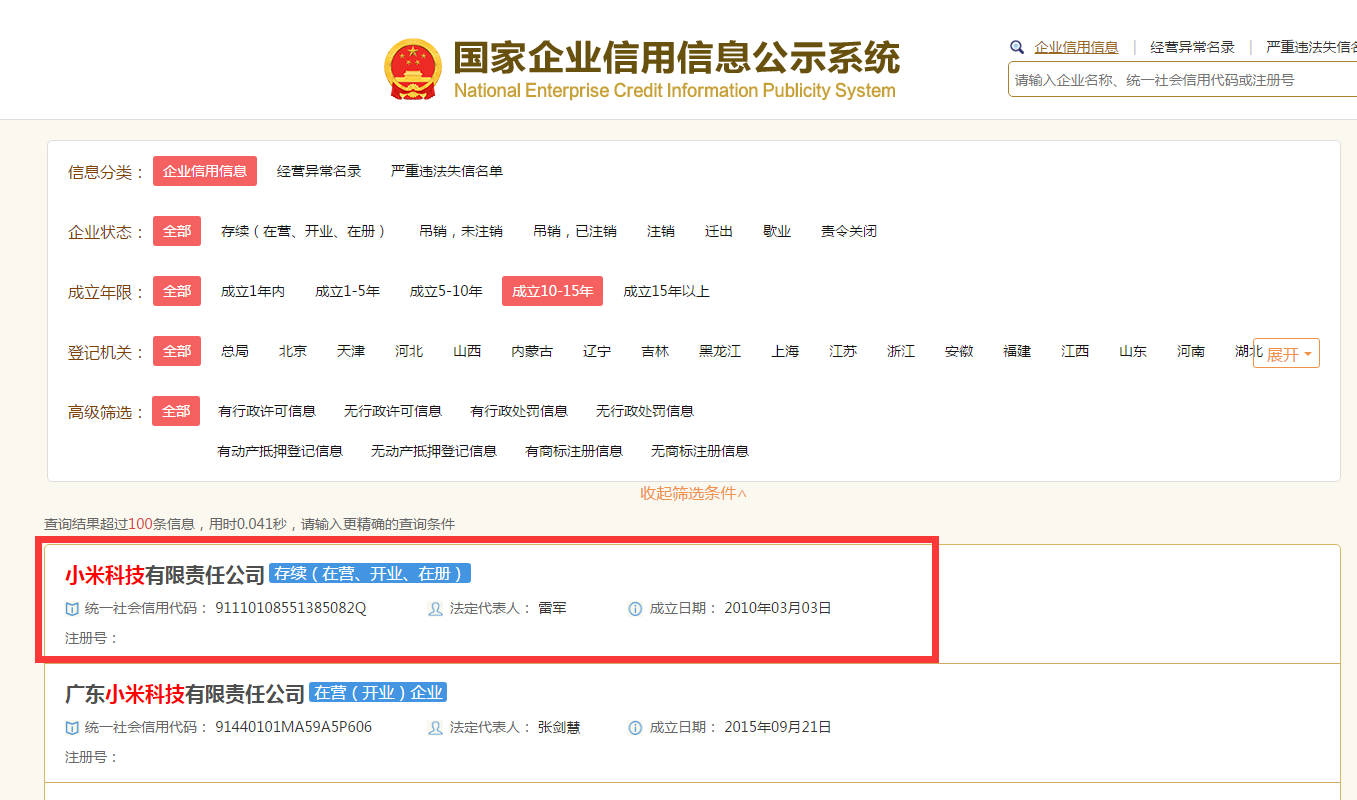Filter by 有行政许可信息

coord(267,411)
